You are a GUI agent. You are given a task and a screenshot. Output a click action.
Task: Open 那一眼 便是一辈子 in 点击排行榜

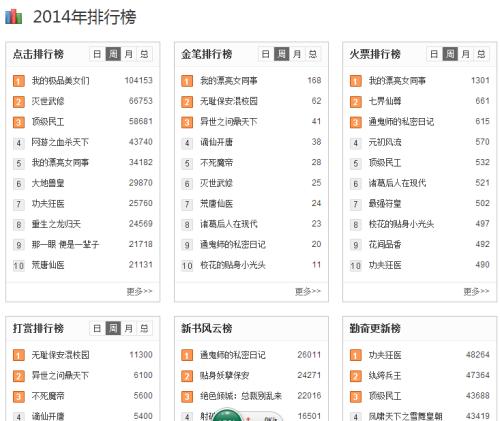coord(65,245)
